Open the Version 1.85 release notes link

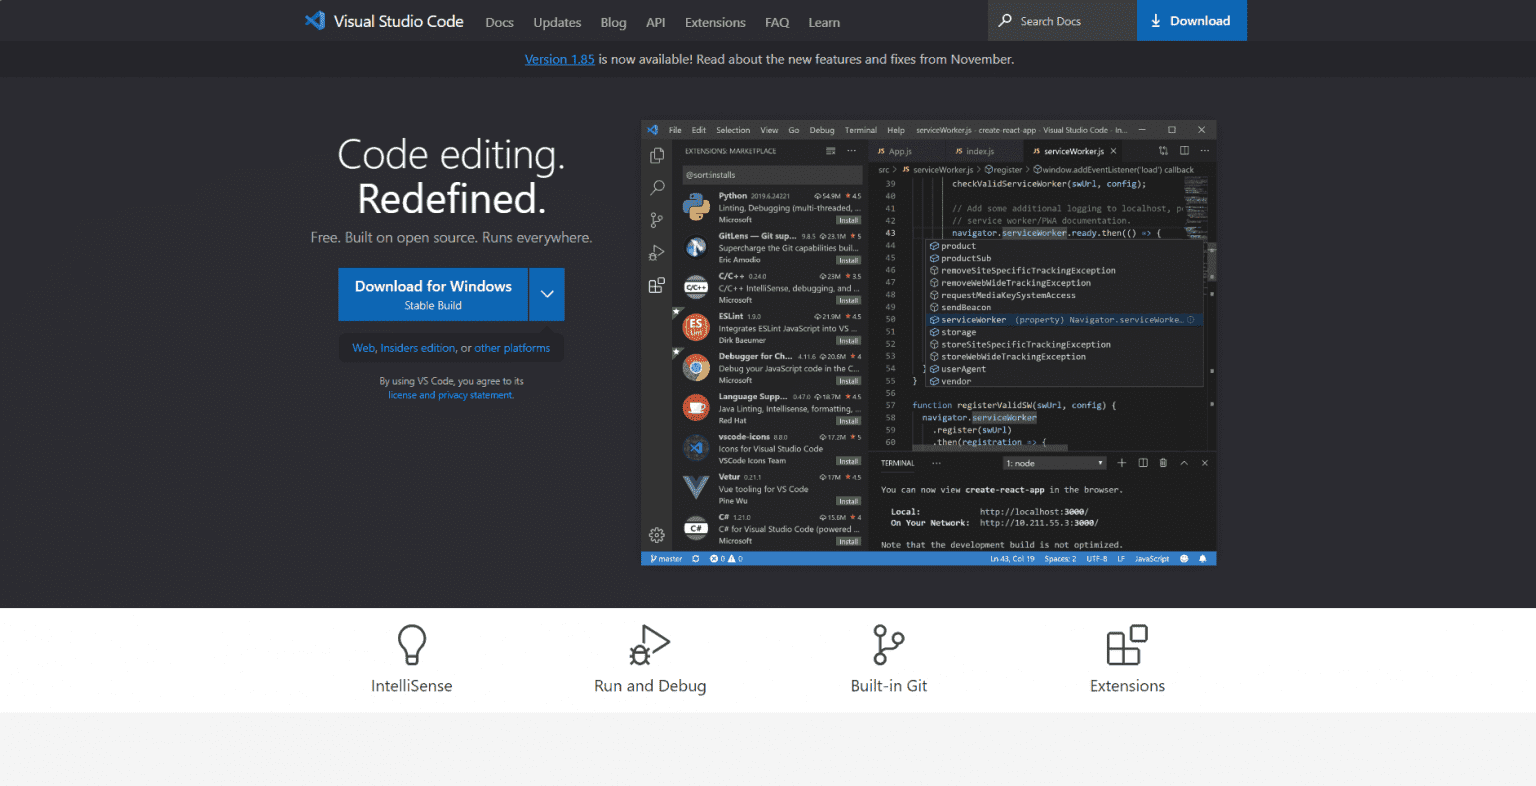[x=559, y=59]
